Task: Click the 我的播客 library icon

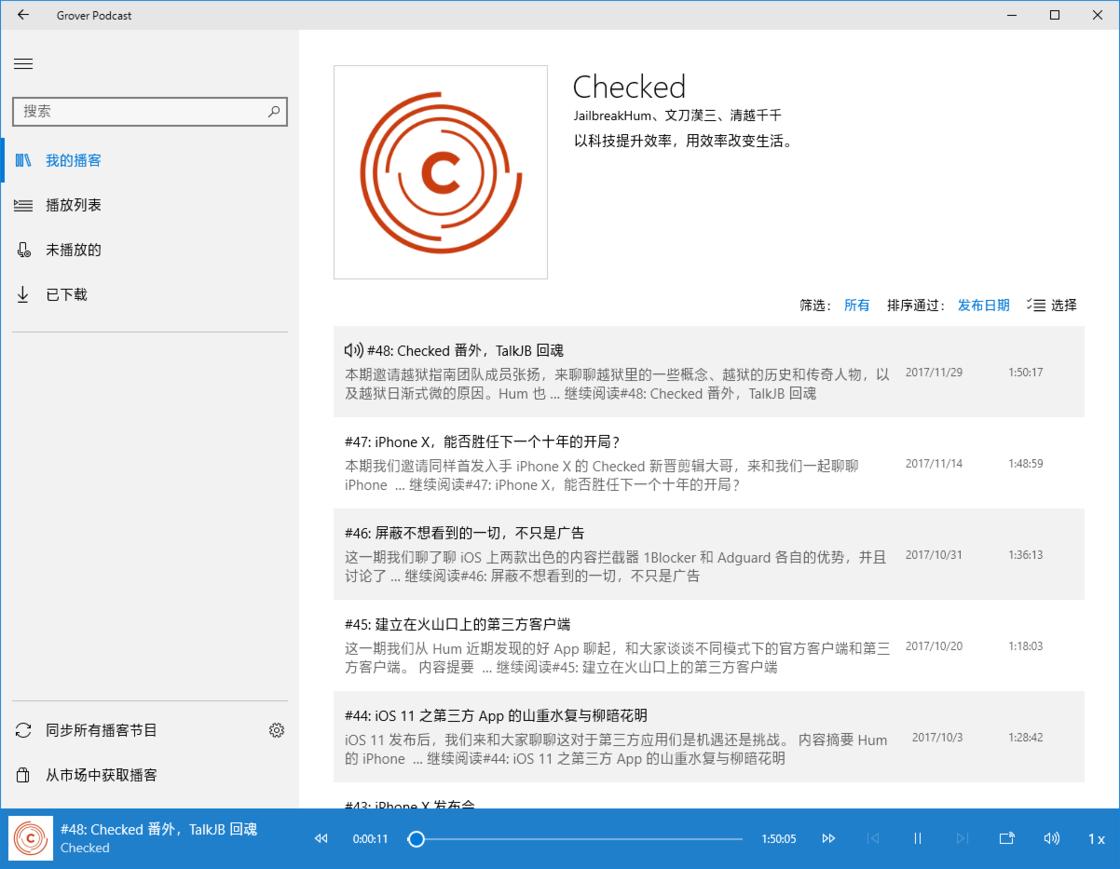Action: [x=24, y=161]
